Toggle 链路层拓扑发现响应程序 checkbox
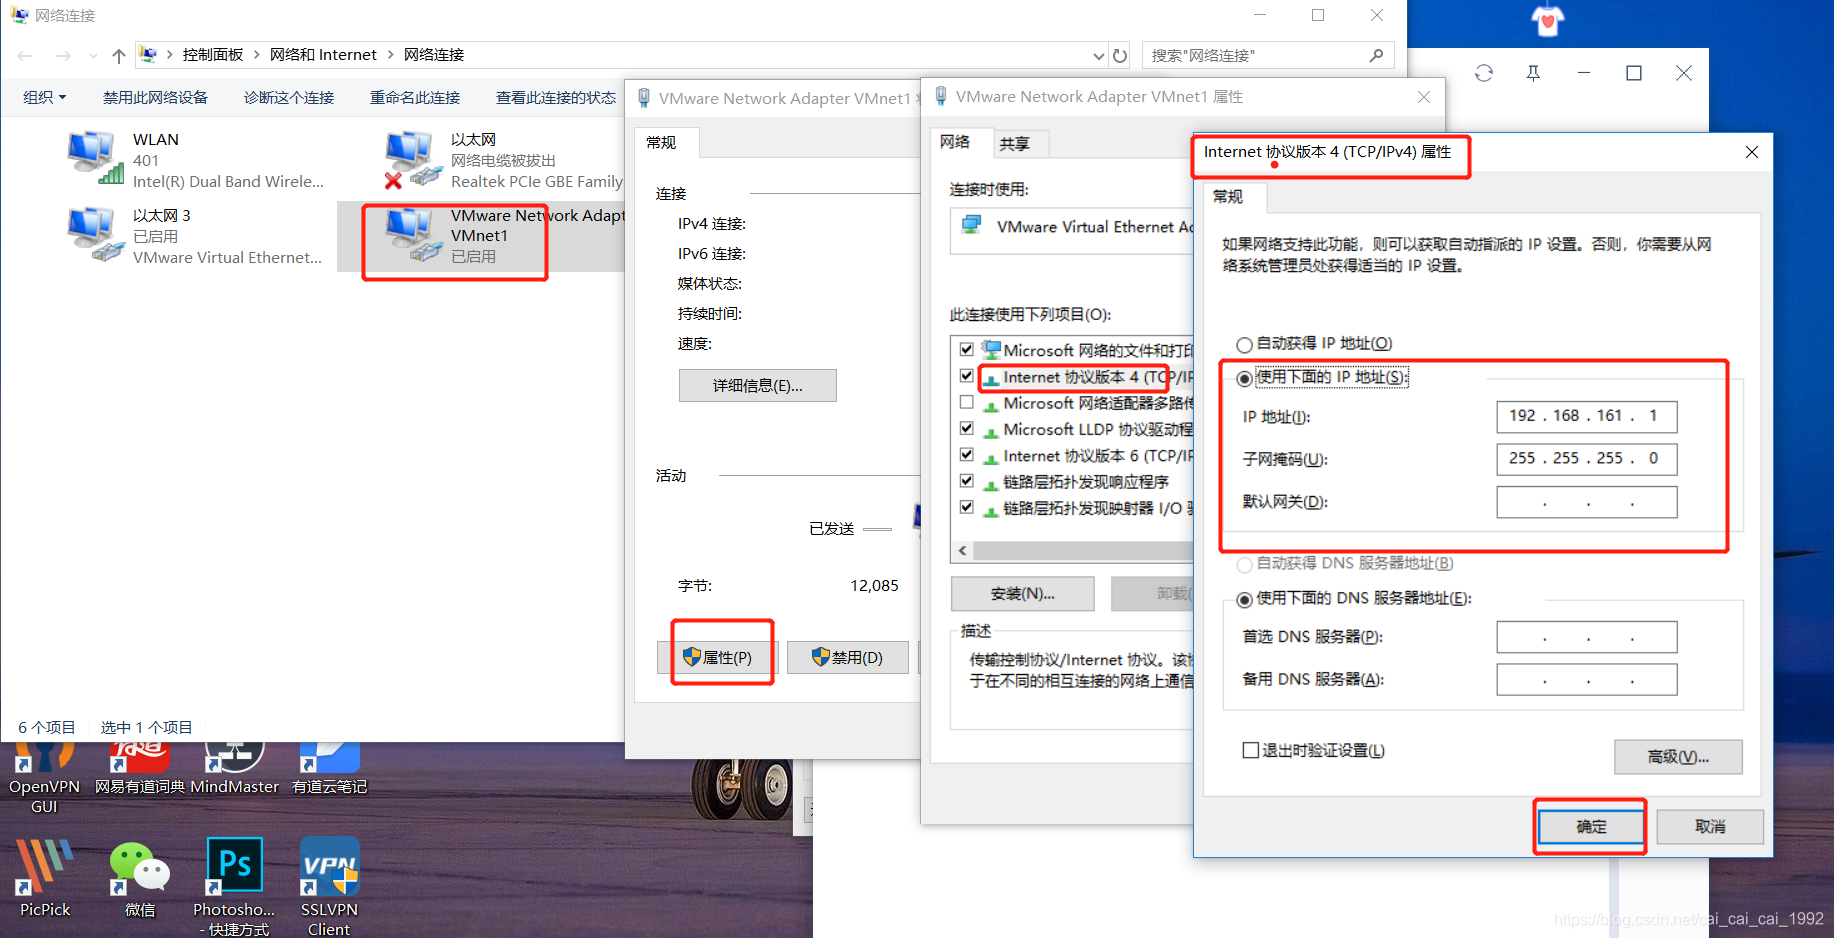Viewport: 1834px width, 938px height. (966, 481)
